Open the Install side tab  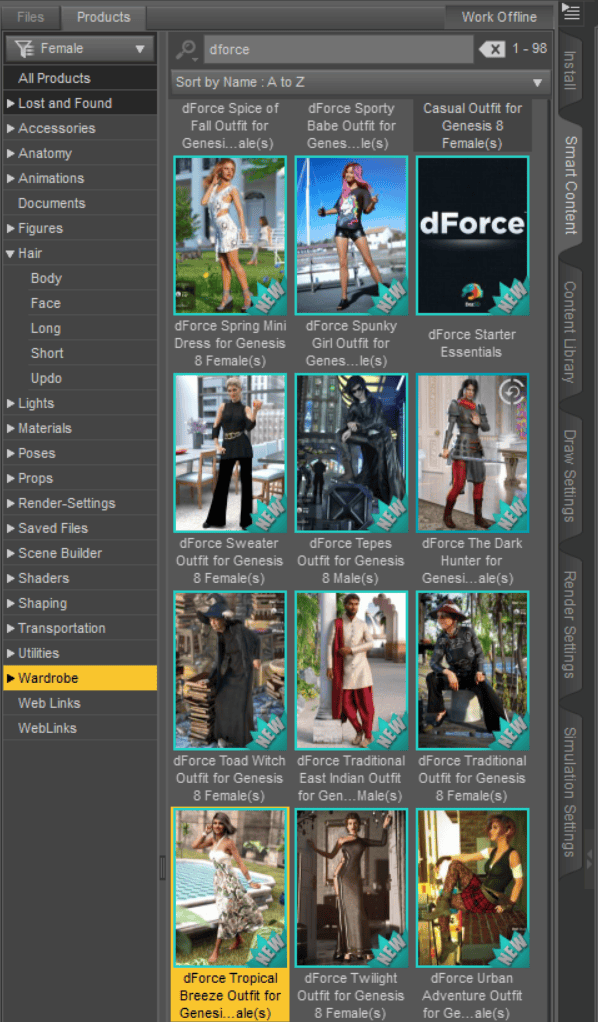click(x=570, y=70)
